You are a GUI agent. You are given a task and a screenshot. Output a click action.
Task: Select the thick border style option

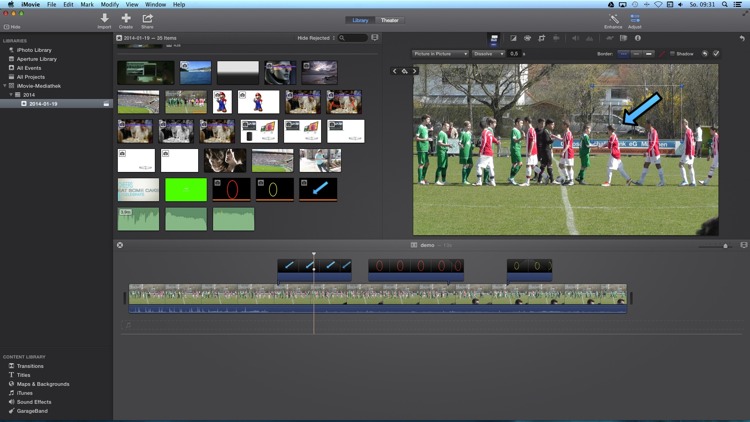pyautogui.click(x=649, y=54)
